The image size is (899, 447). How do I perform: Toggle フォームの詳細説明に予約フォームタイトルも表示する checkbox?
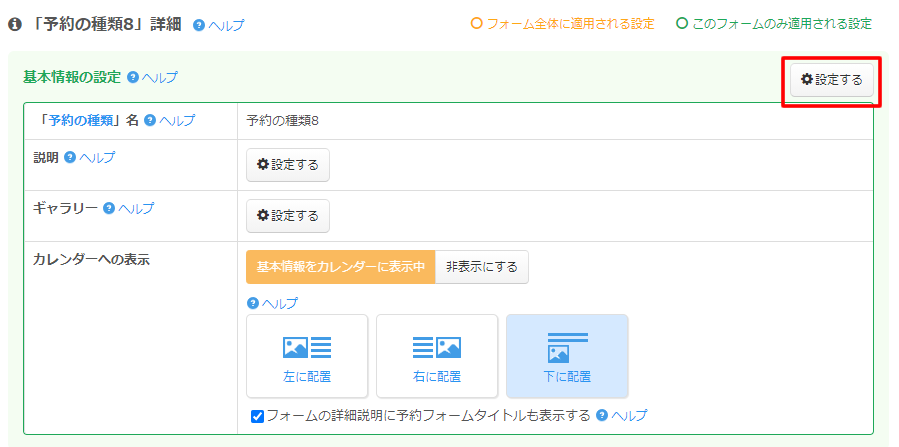(257, 416)
